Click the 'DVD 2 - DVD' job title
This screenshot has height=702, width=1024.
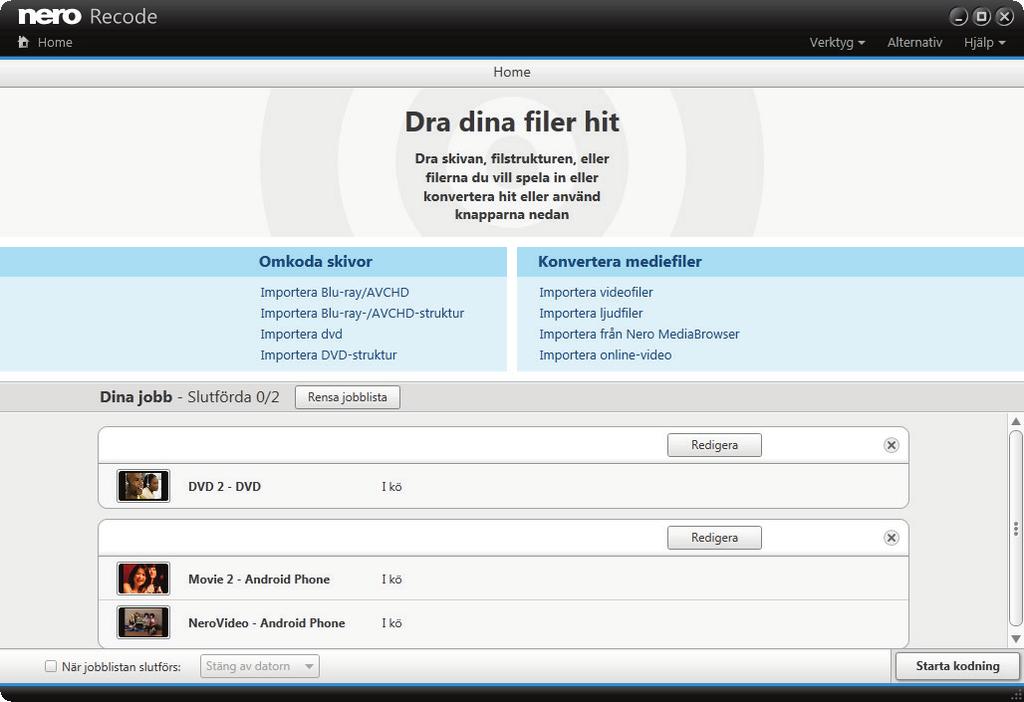tap(224, 487)
